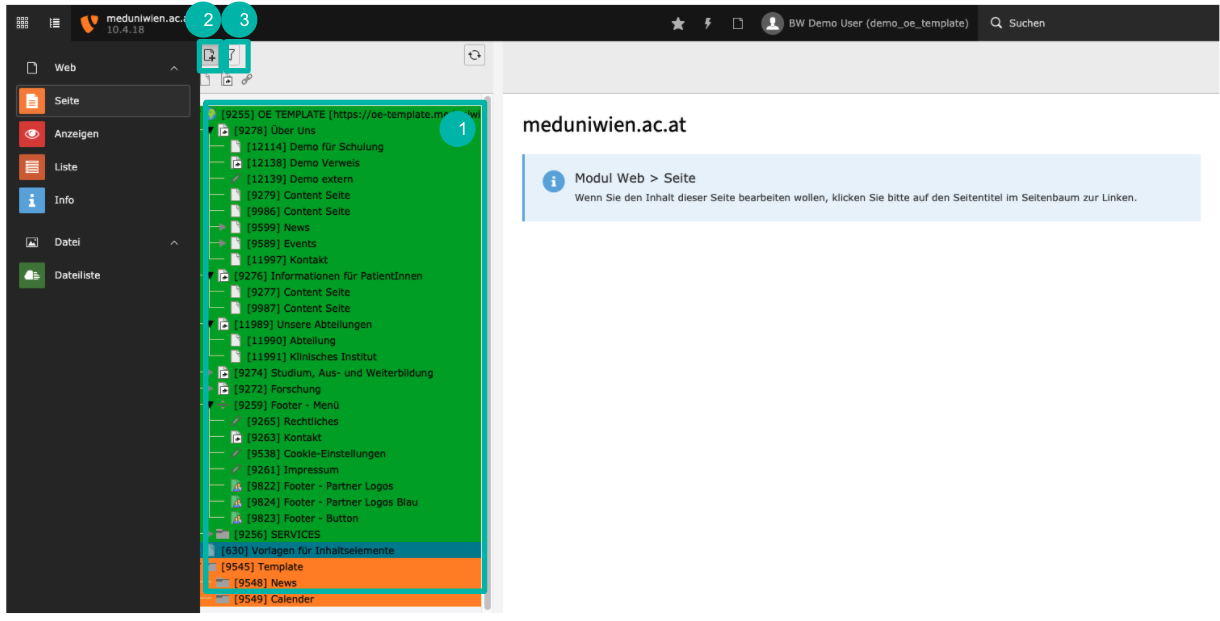The width and height of the screenshot is (1220, 621).
Task: Collapse [9276] Informationen für PatientInnen branch
Action: point(211,276)
